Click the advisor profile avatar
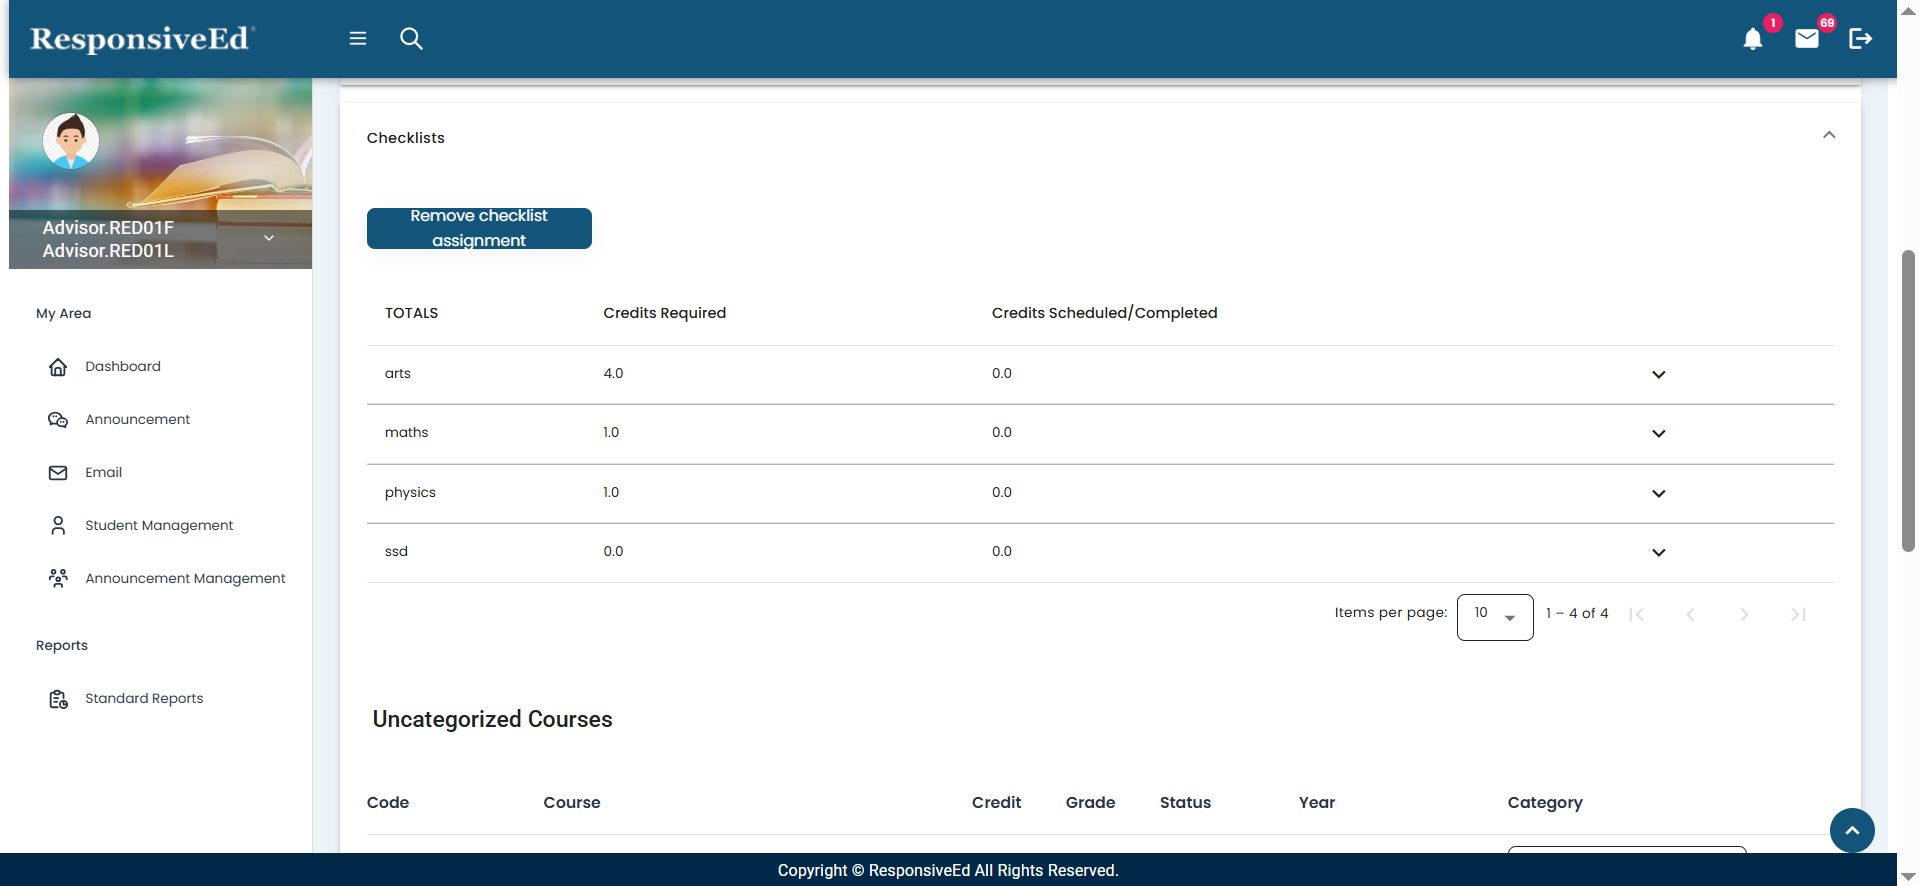 [71, 141]
